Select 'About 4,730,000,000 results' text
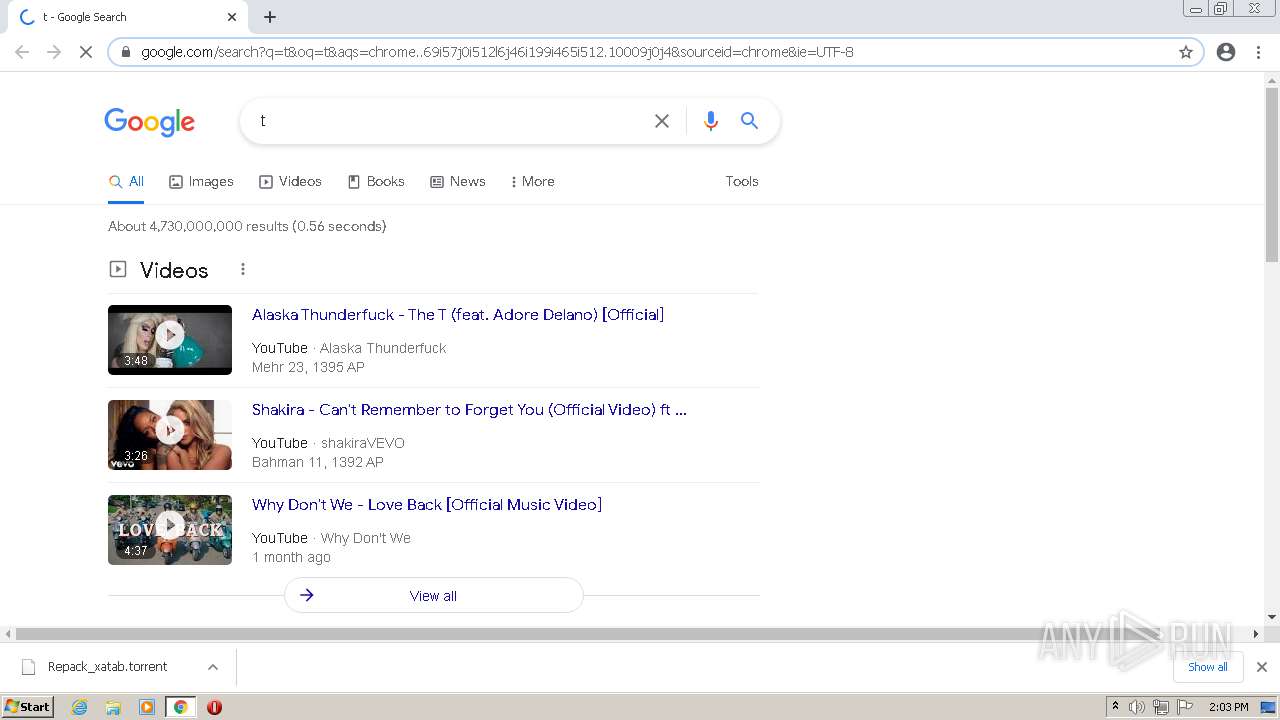1280x720 pixels. [x=198, y=227]
